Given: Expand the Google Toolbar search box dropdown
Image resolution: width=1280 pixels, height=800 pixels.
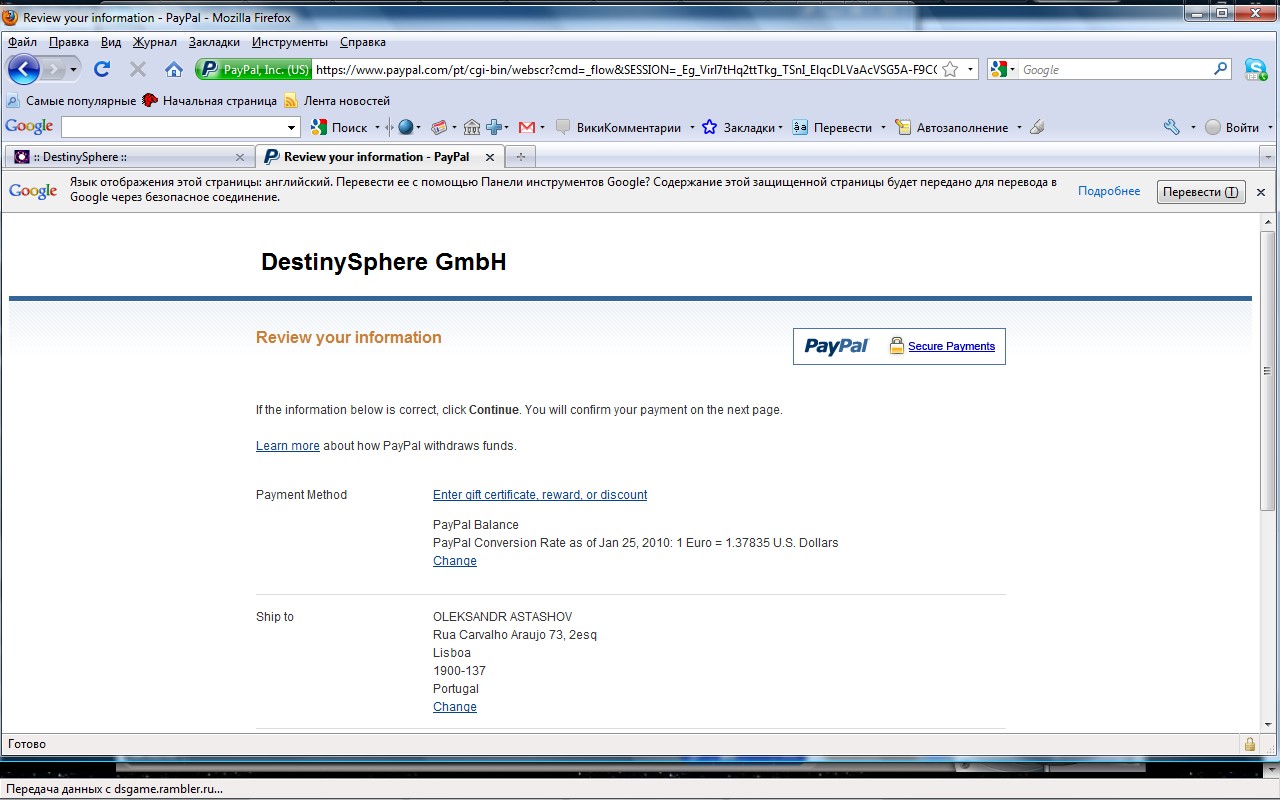Looking at the screenshot, I should point(292,127).
